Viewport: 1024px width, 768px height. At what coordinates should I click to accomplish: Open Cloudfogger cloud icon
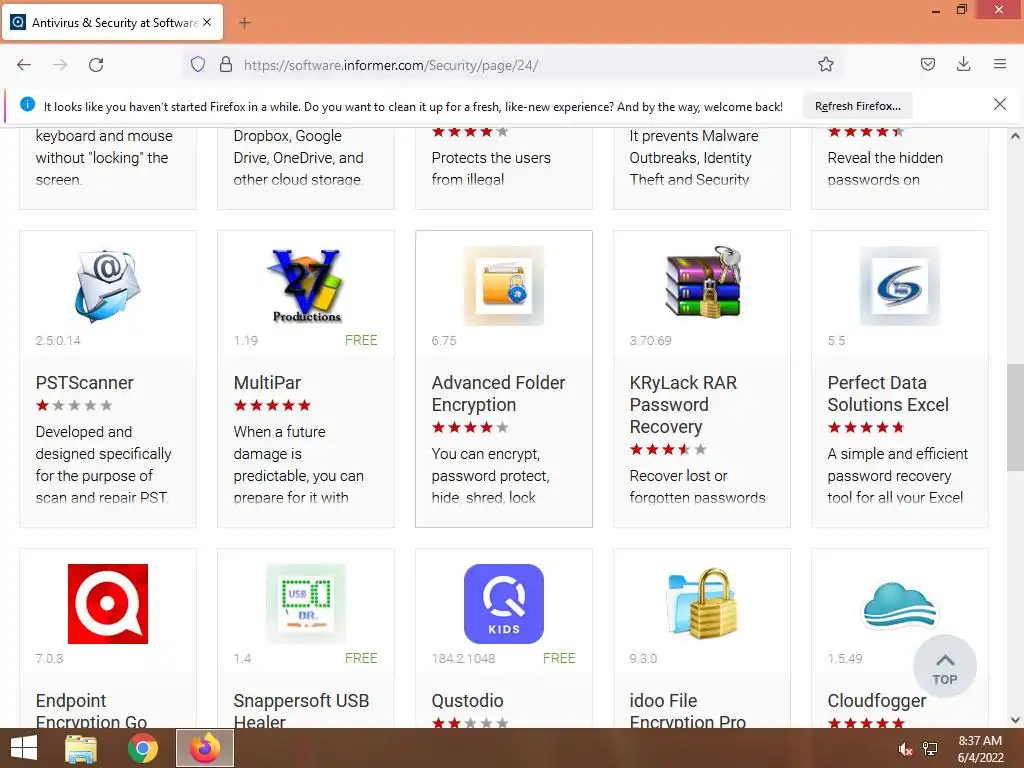pos(900,604)
